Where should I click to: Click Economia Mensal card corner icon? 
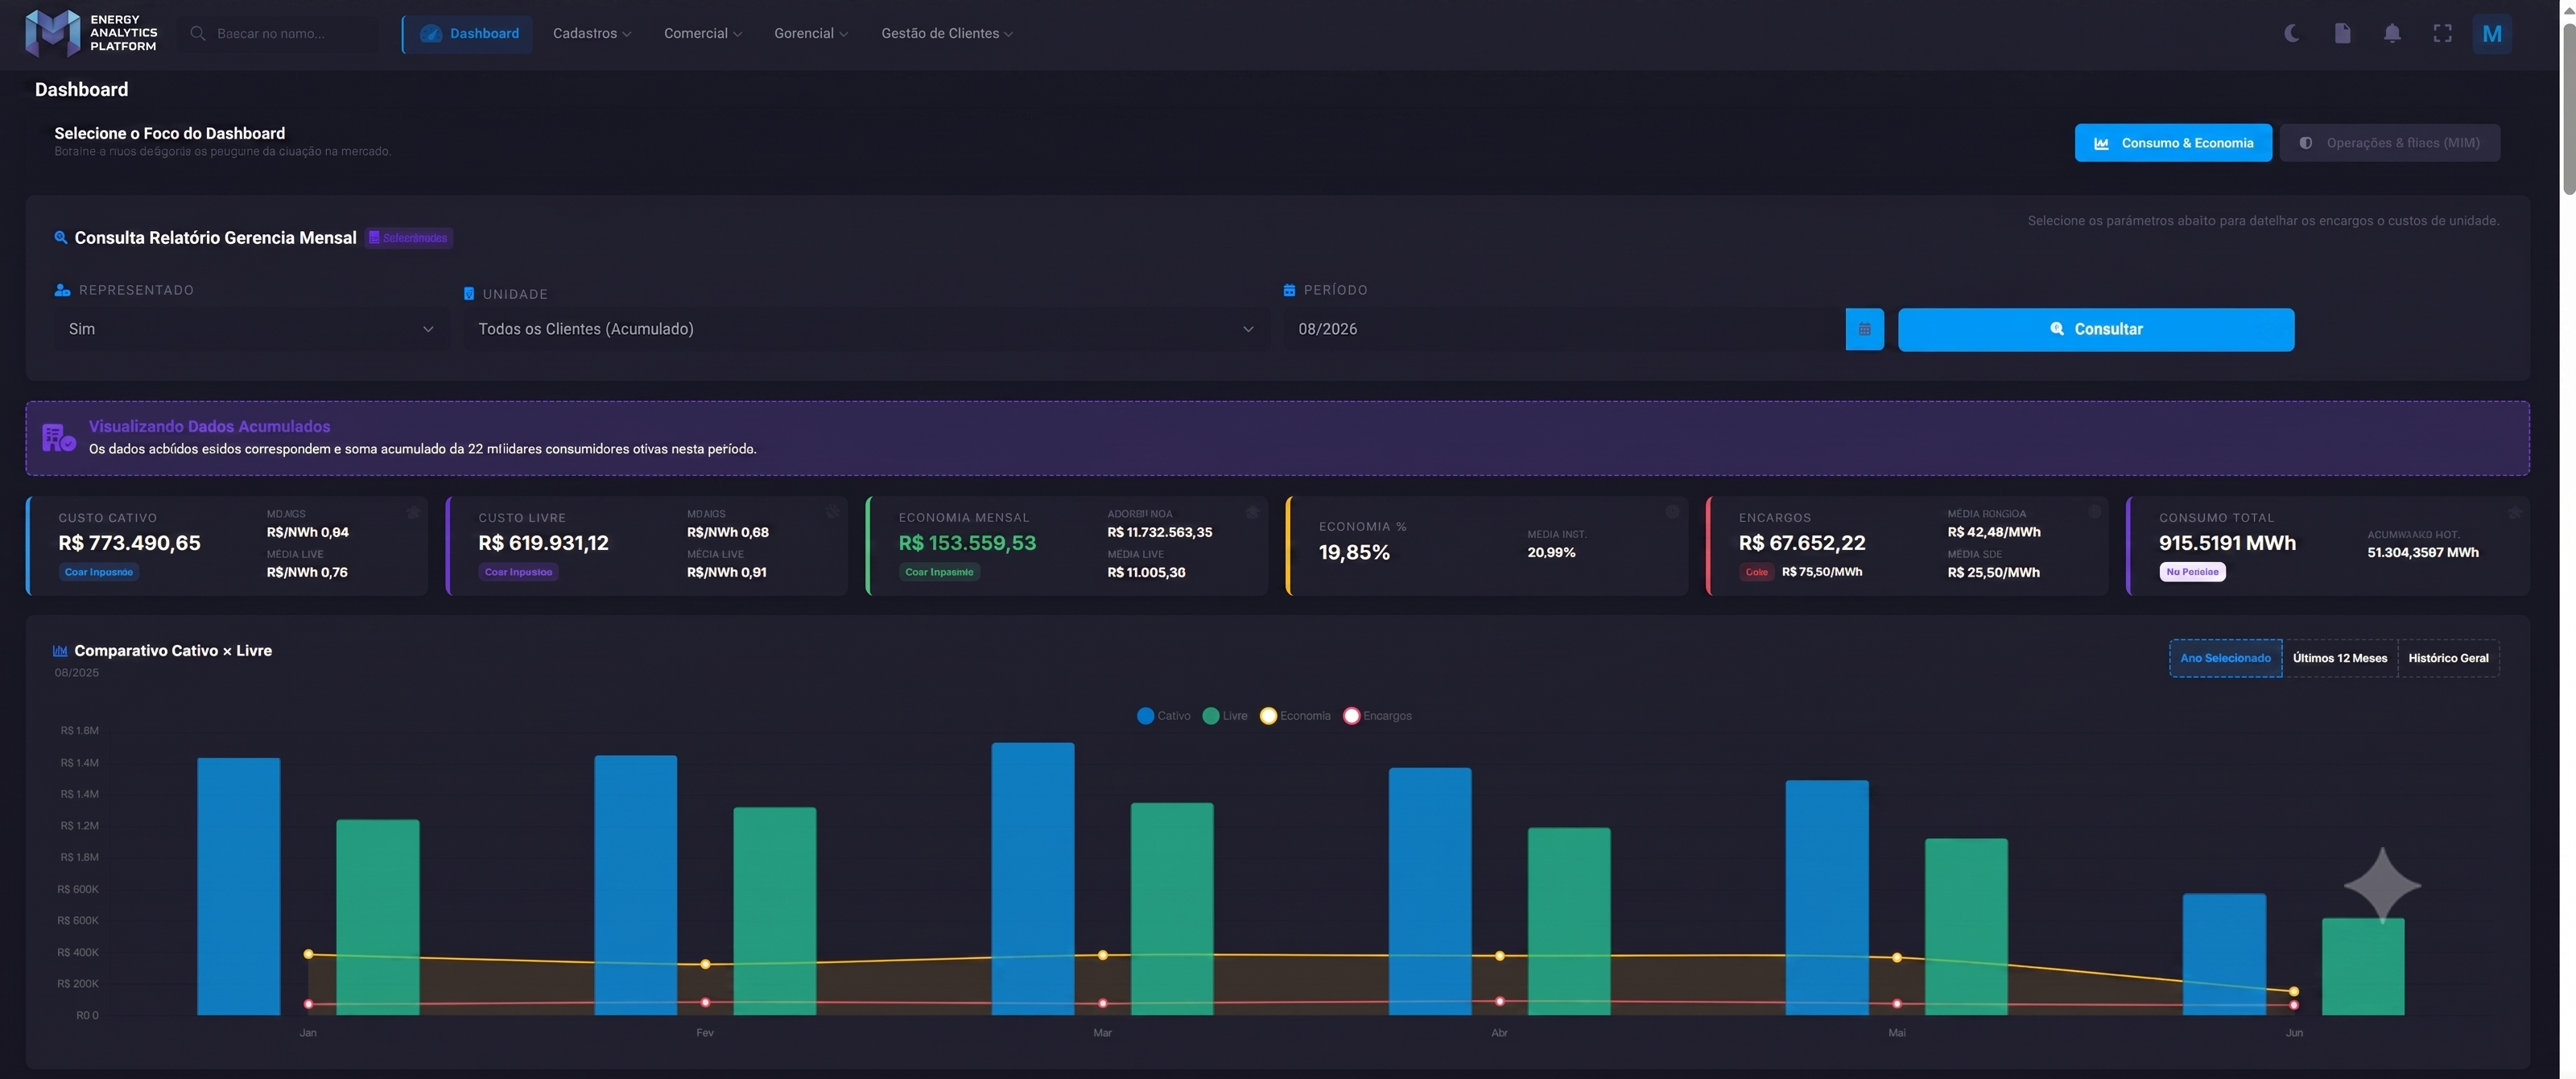1252,512
